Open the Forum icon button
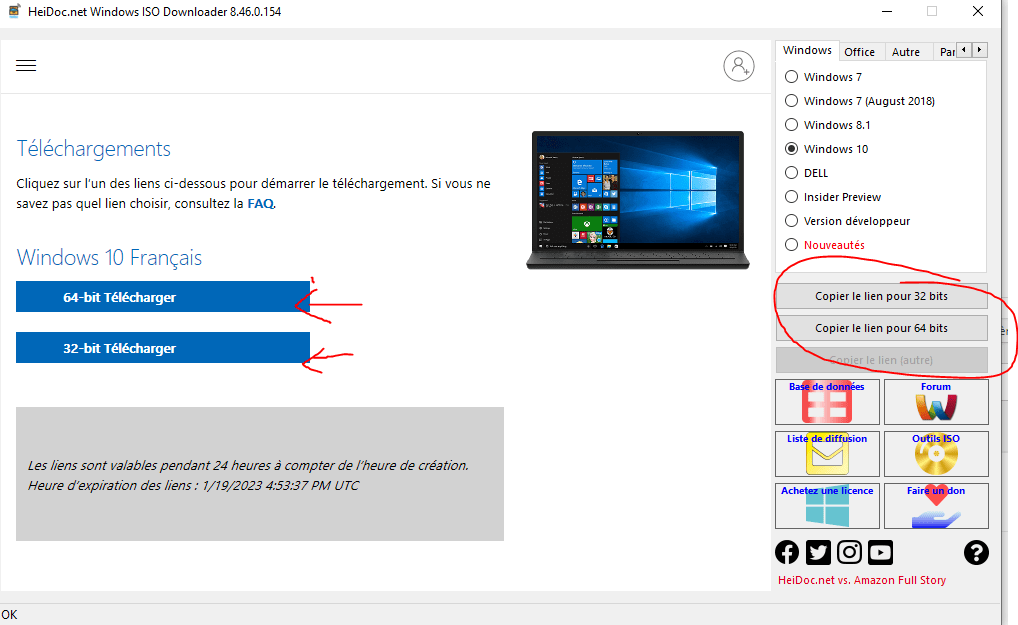 (x=936, y=402)
